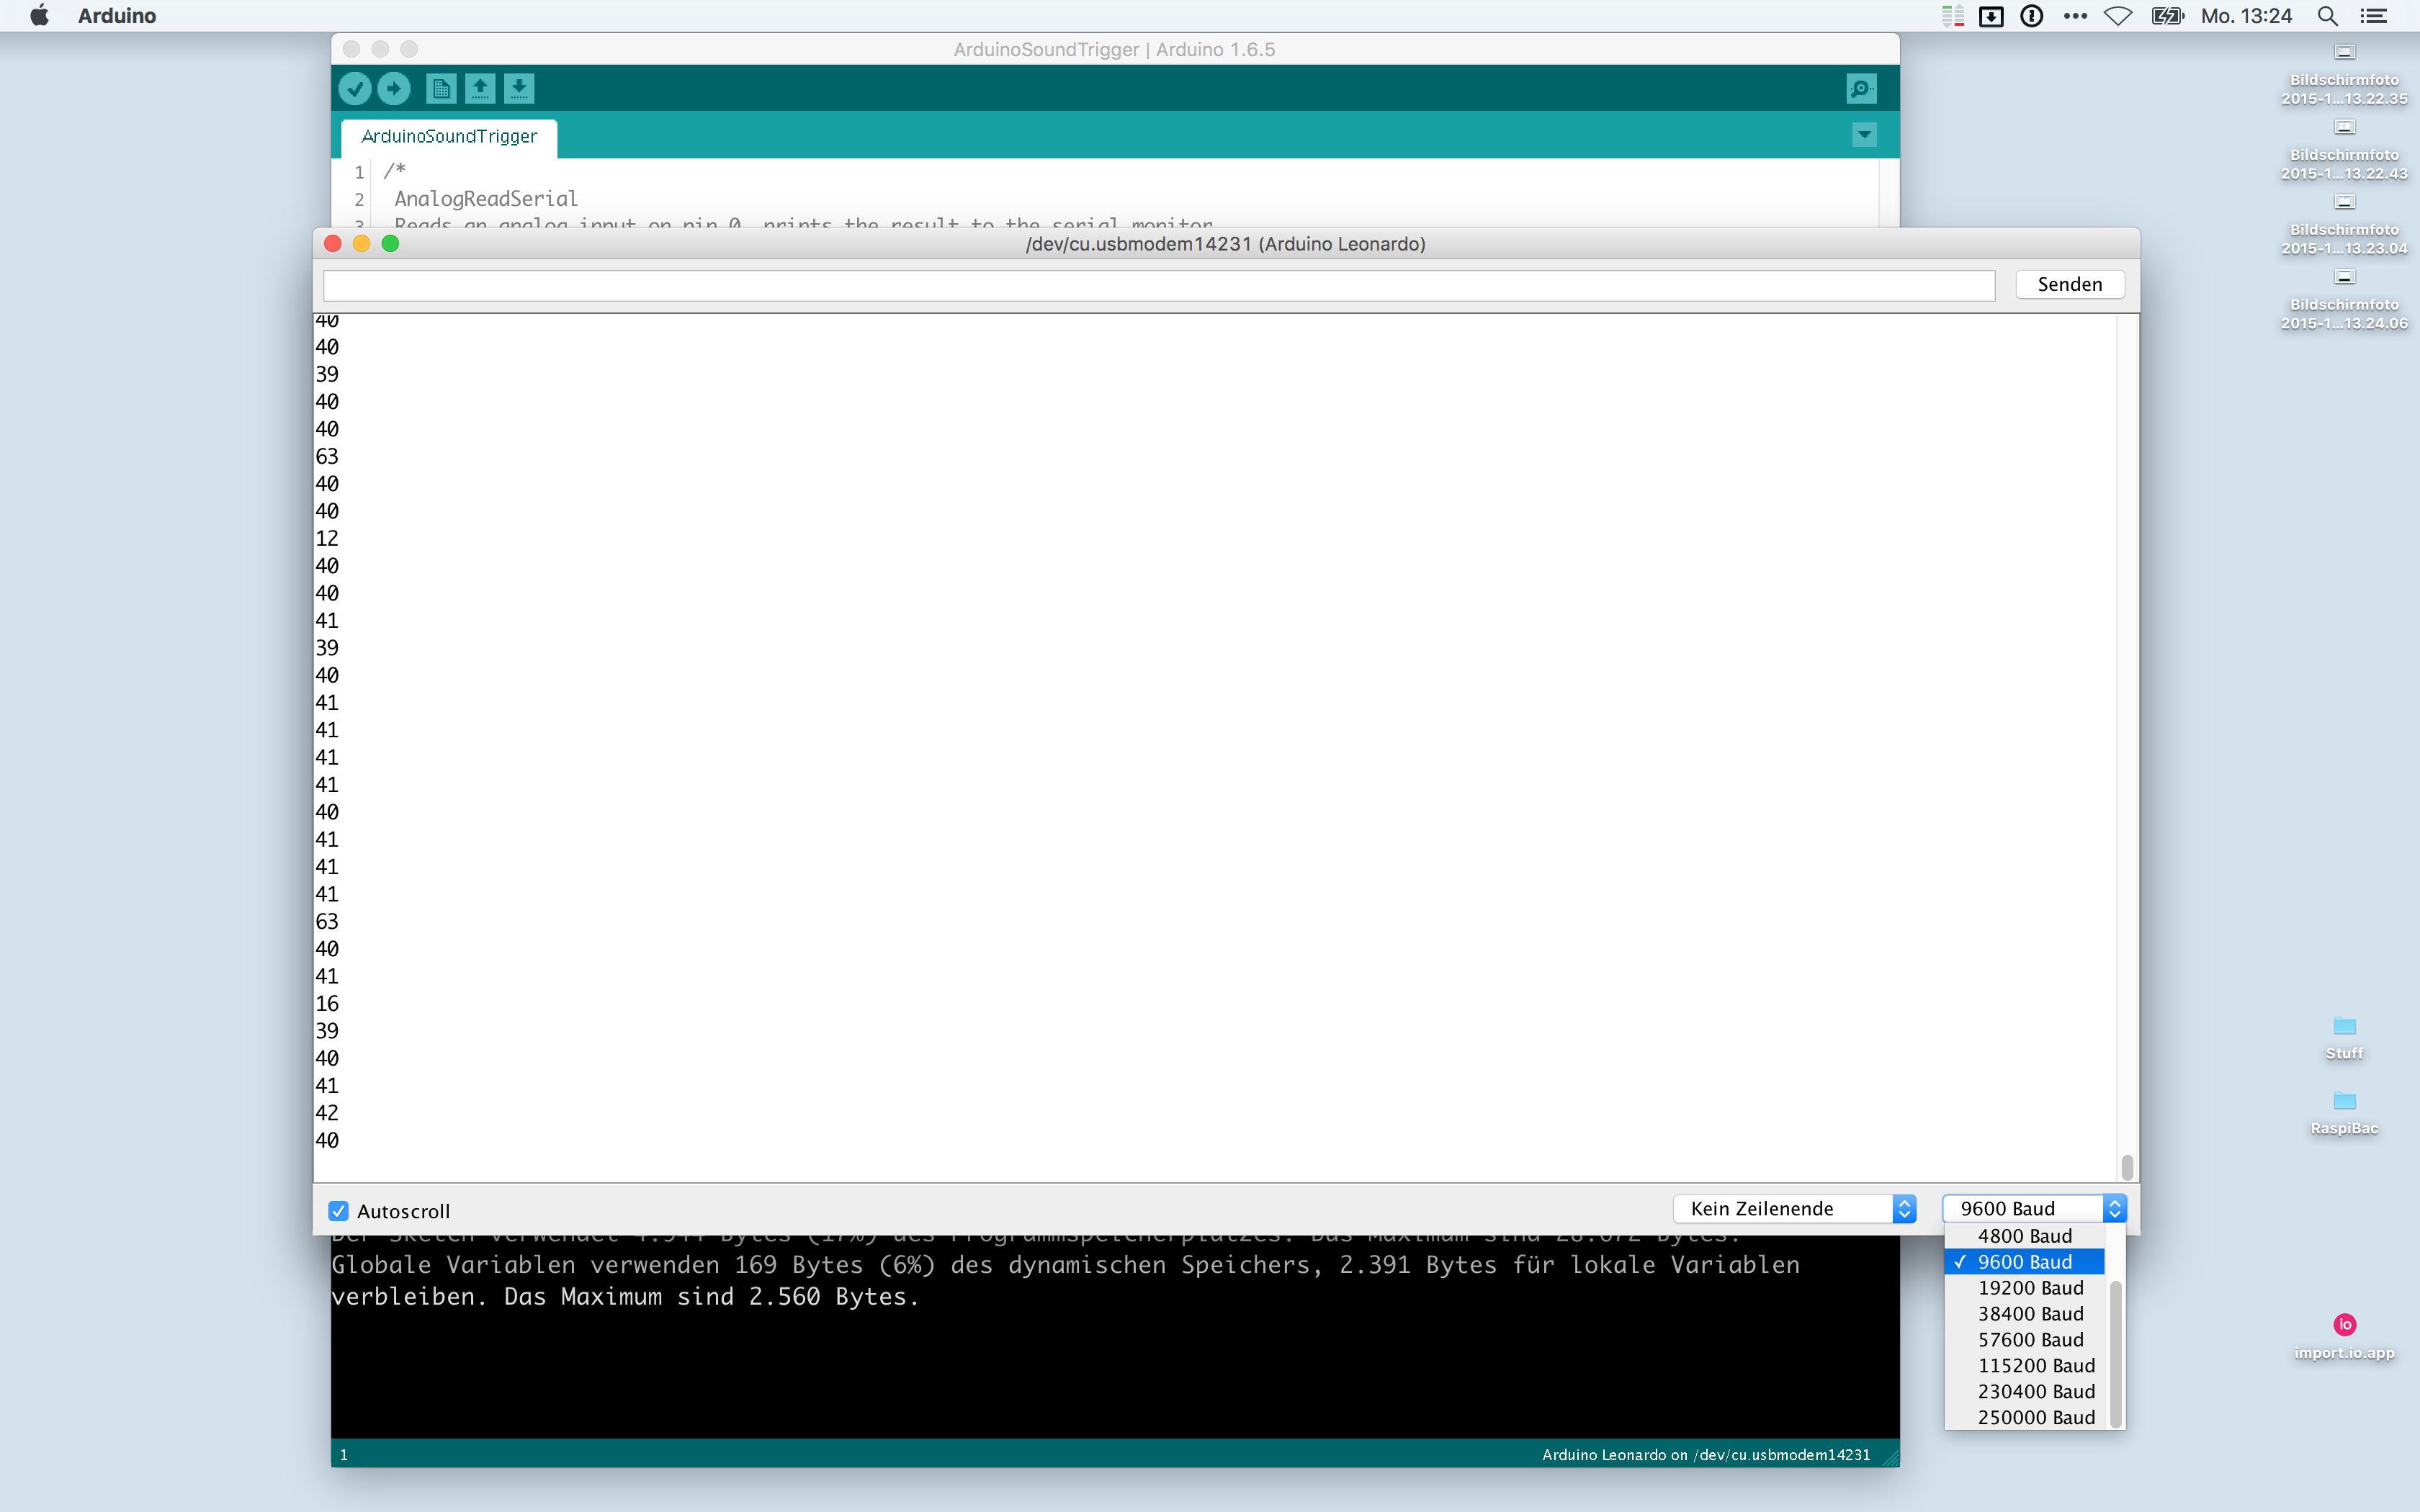Click the Wi-Fi status icon
The height and width of the screenshot is (1512, 2420).
point(2118,16)
